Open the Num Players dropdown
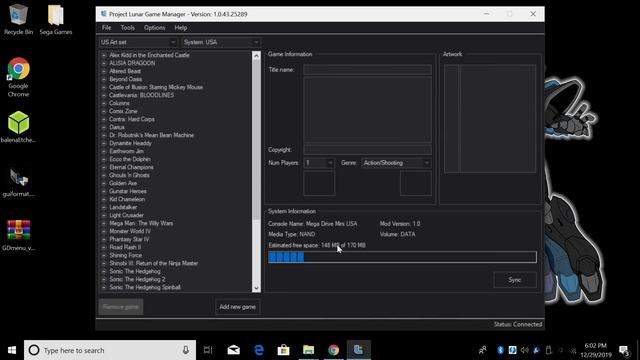Viewport: 640px width, 360px height. click(x=319, y=163)
